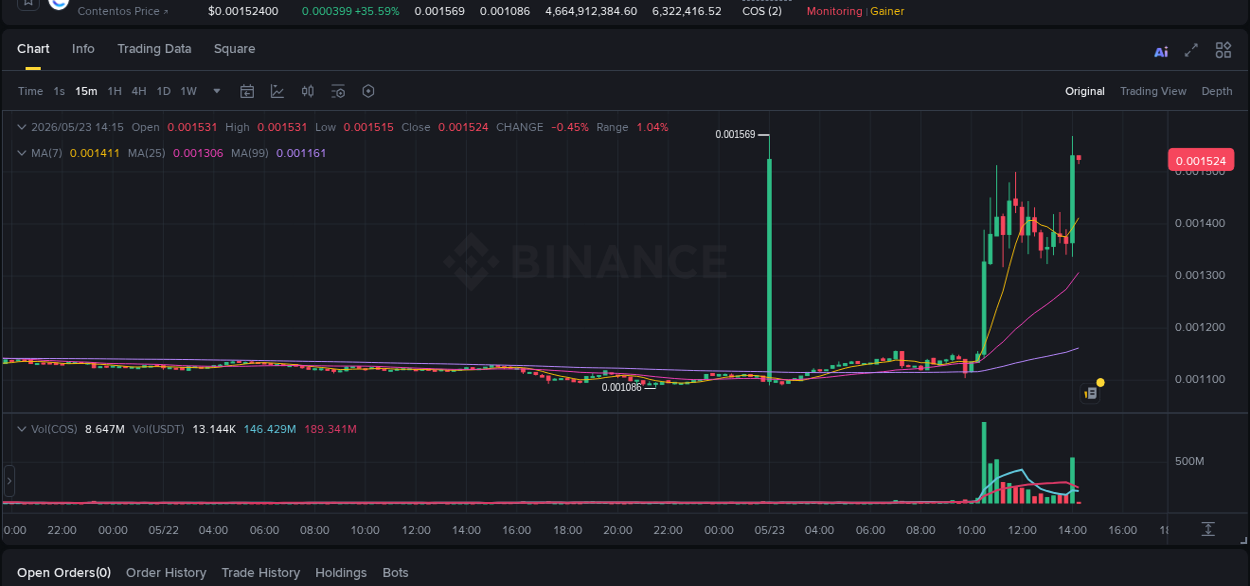Open the Bots tab
Viewport: 1250px width, 586px height.
[396, 573]
